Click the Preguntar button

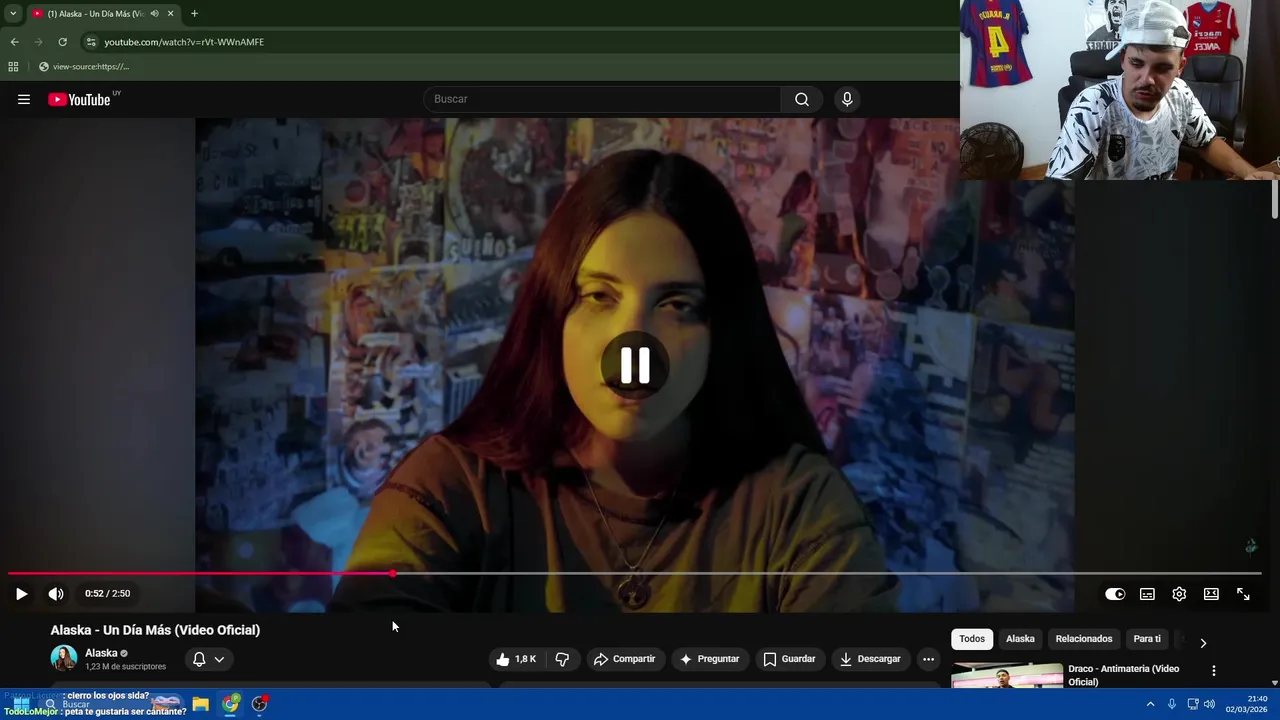(709, 659)
